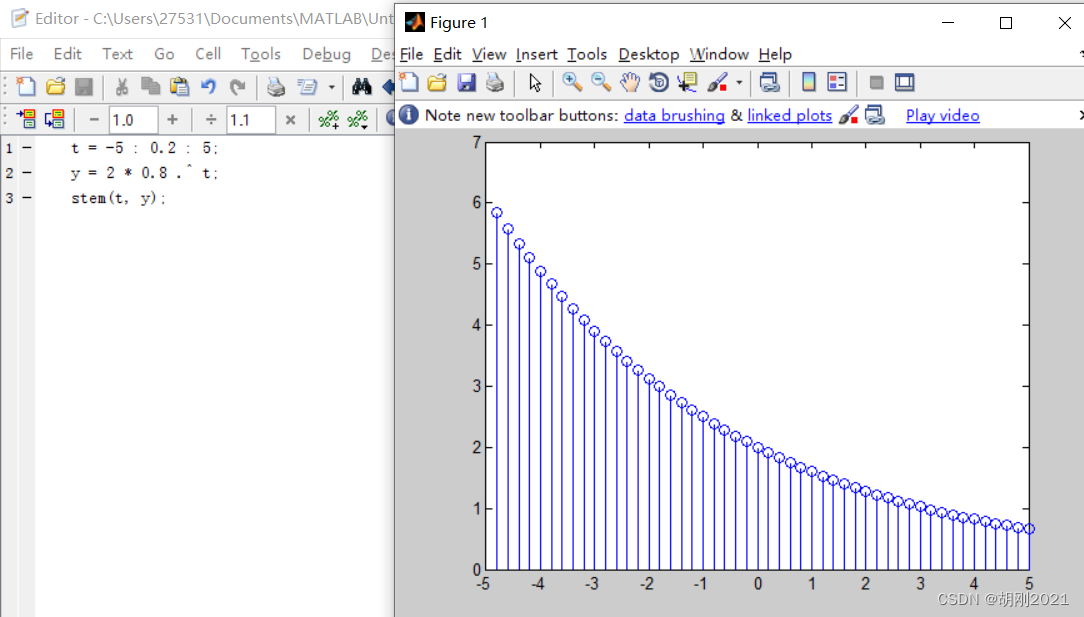
Task: Redo edit in Editor toolbar
Action: [237, 86]
